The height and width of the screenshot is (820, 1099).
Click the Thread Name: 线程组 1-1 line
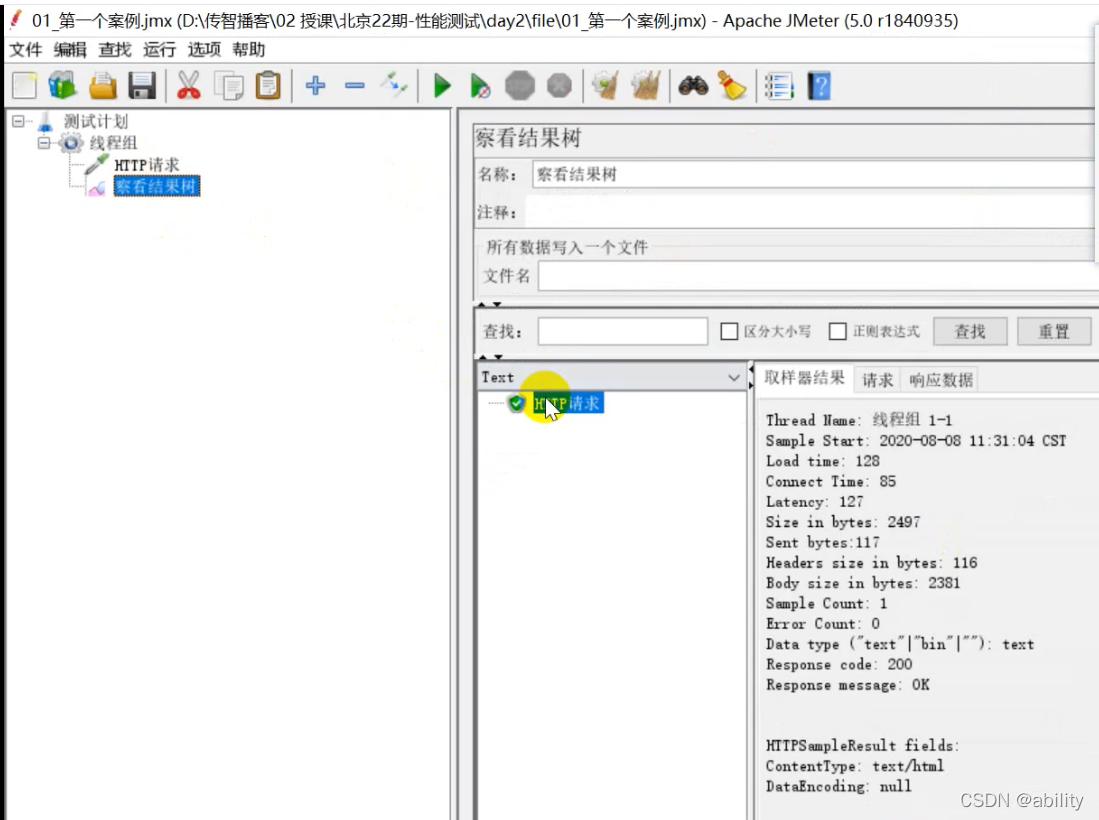click(x=859, y=420)
